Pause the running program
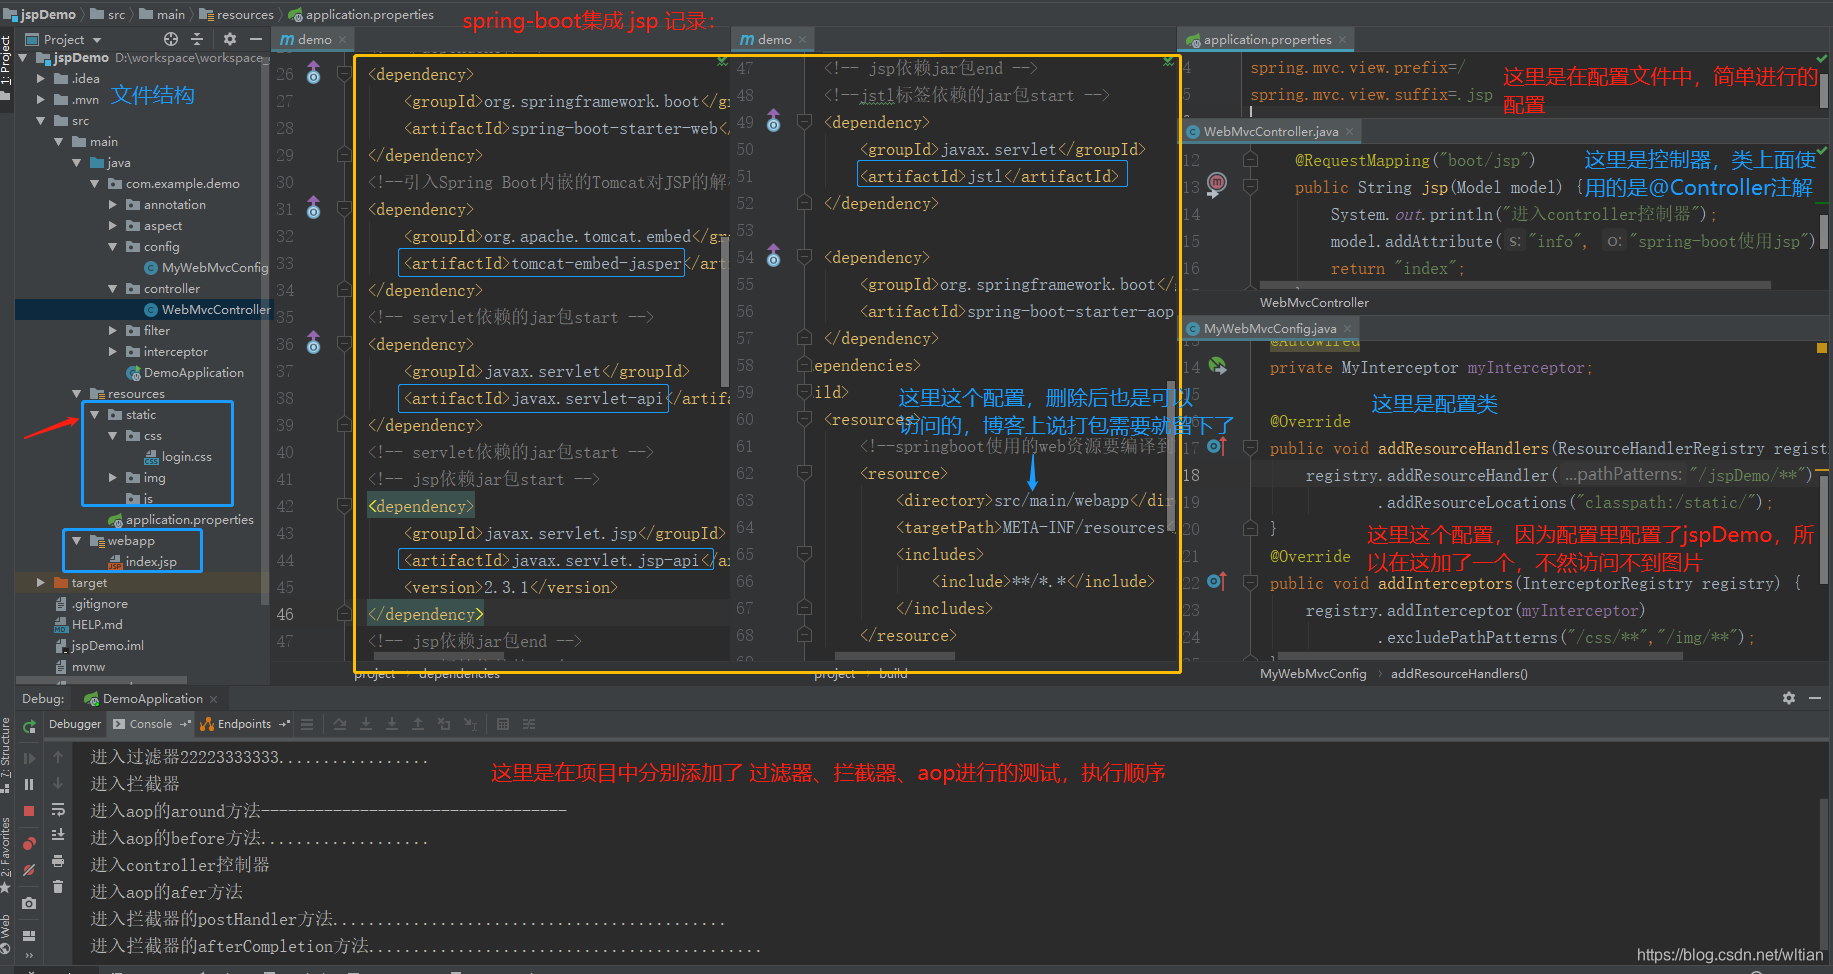Screen dimensions: 1833x974 coord(29,784)
